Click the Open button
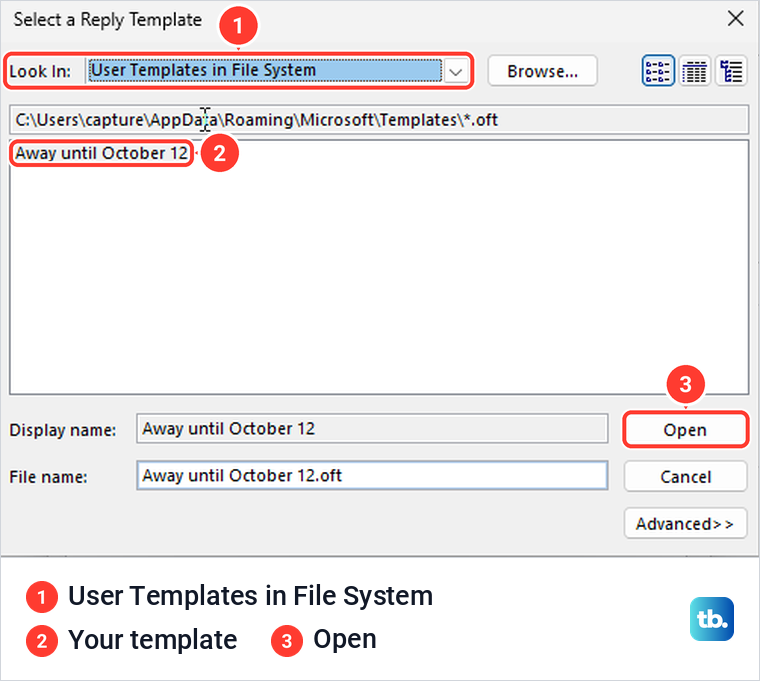This screenshot has width=760, height=681. 685,429
